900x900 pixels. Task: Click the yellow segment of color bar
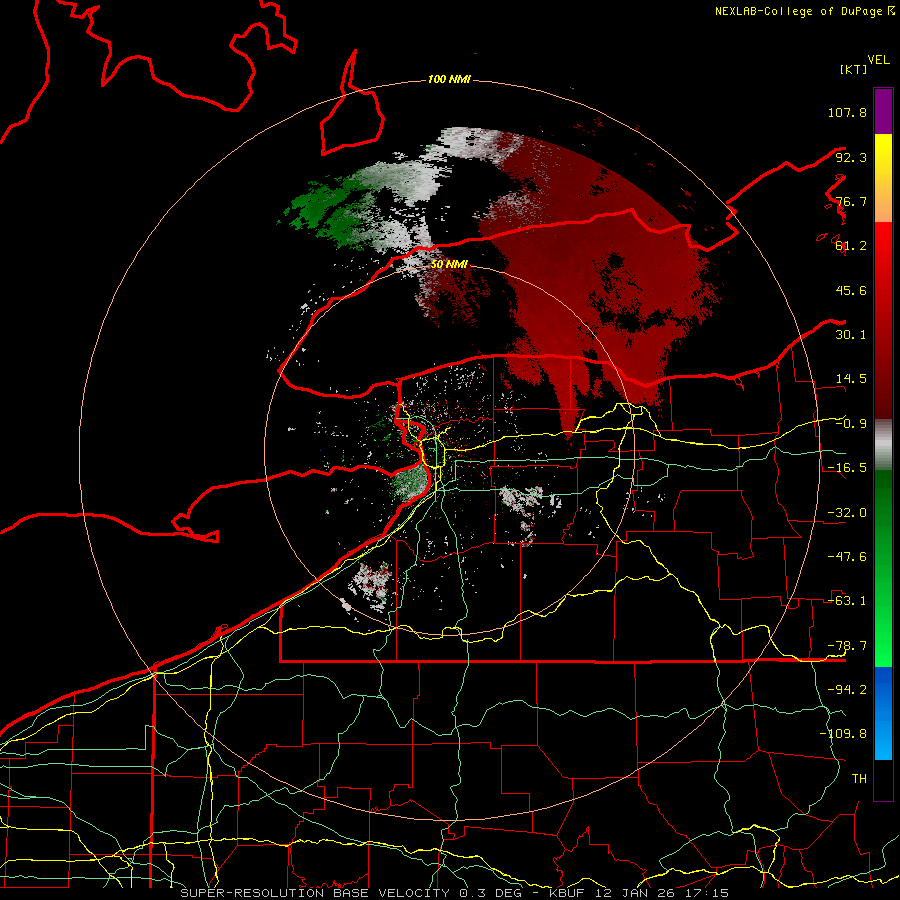tap(883, 178)
